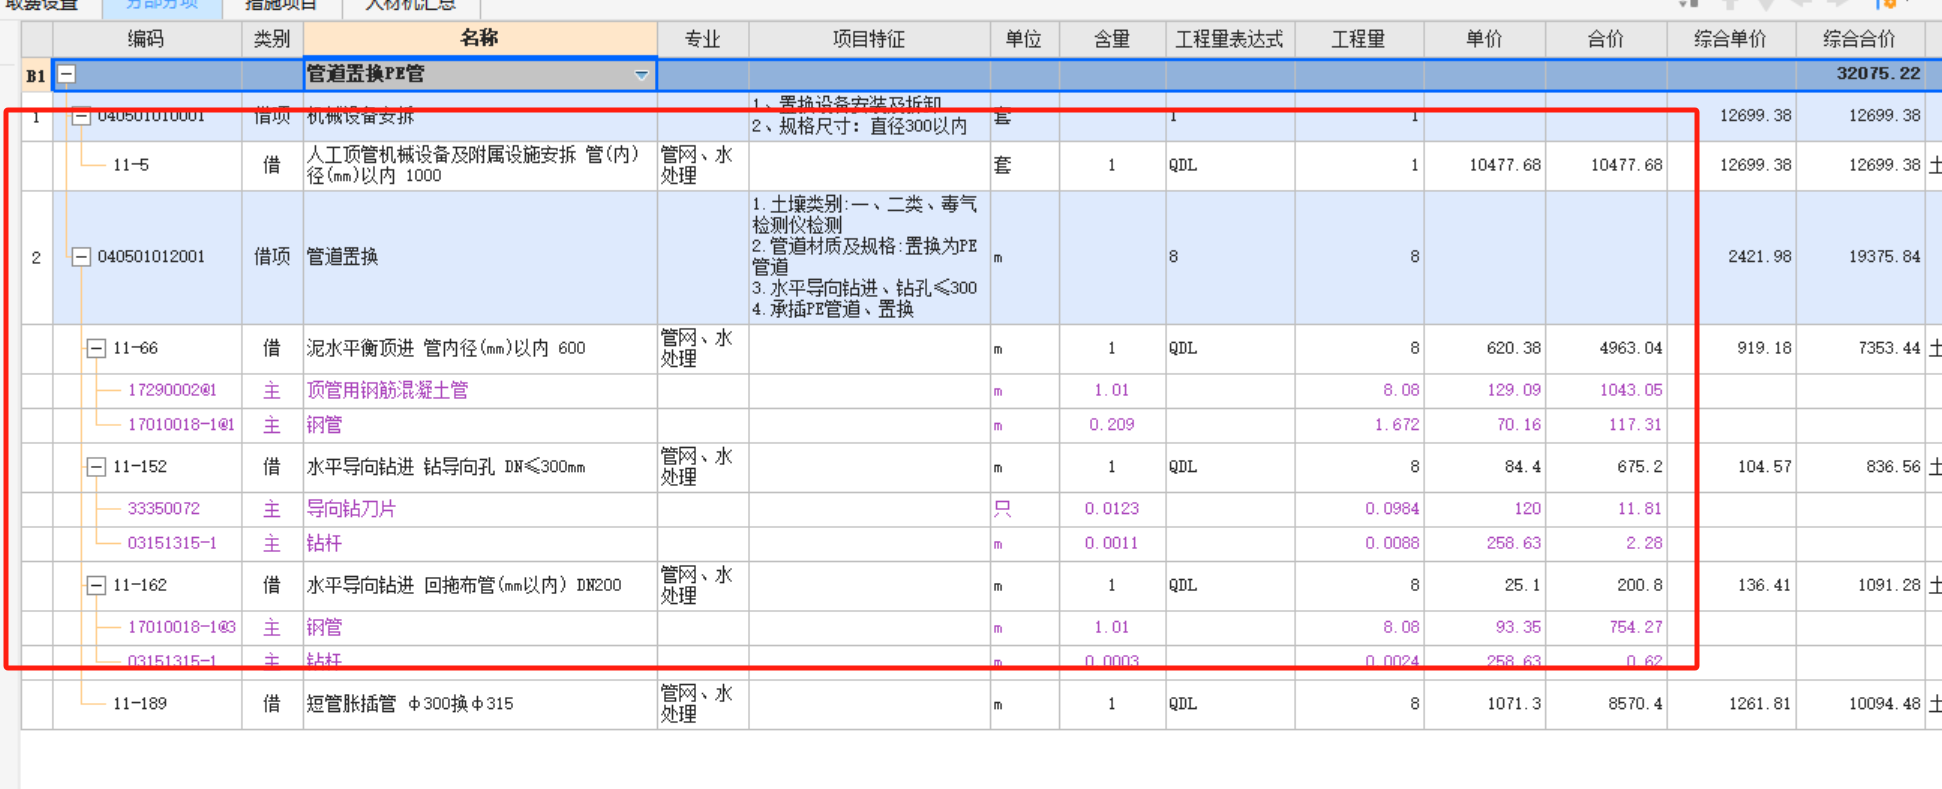
Task: Click the 项目特征 column header
Action: (x=869, y=39)
